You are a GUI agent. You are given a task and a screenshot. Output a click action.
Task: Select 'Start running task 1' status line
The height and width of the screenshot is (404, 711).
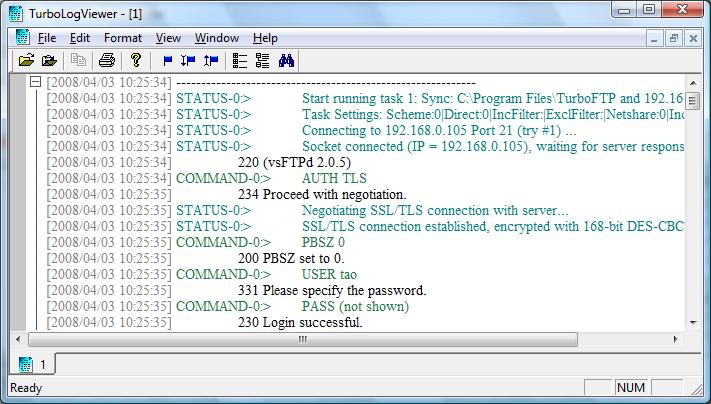(492, 98)
